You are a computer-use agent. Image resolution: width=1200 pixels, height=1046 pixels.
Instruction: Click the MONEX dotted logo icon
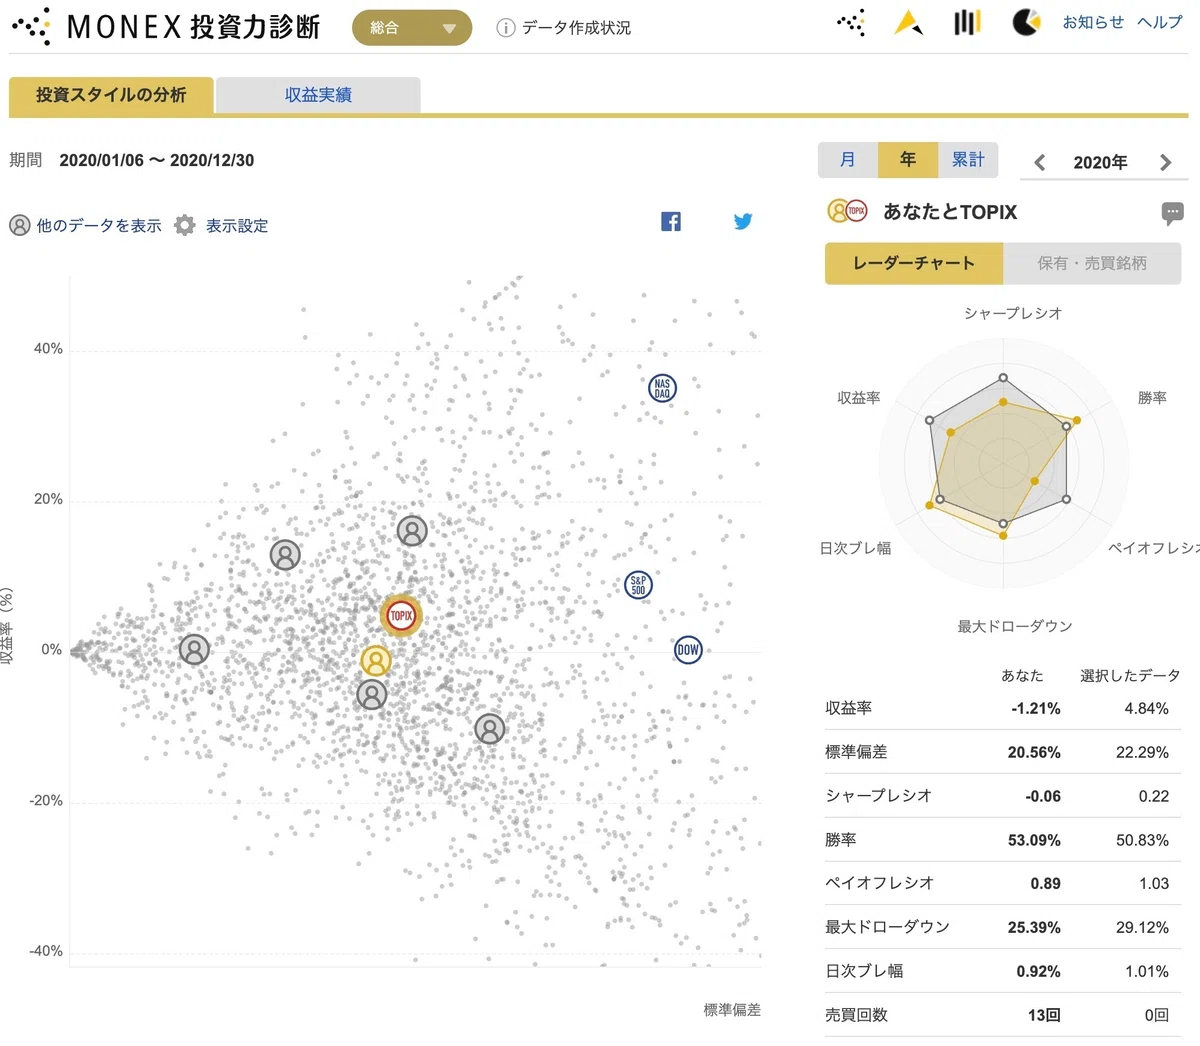click(31, 26)
